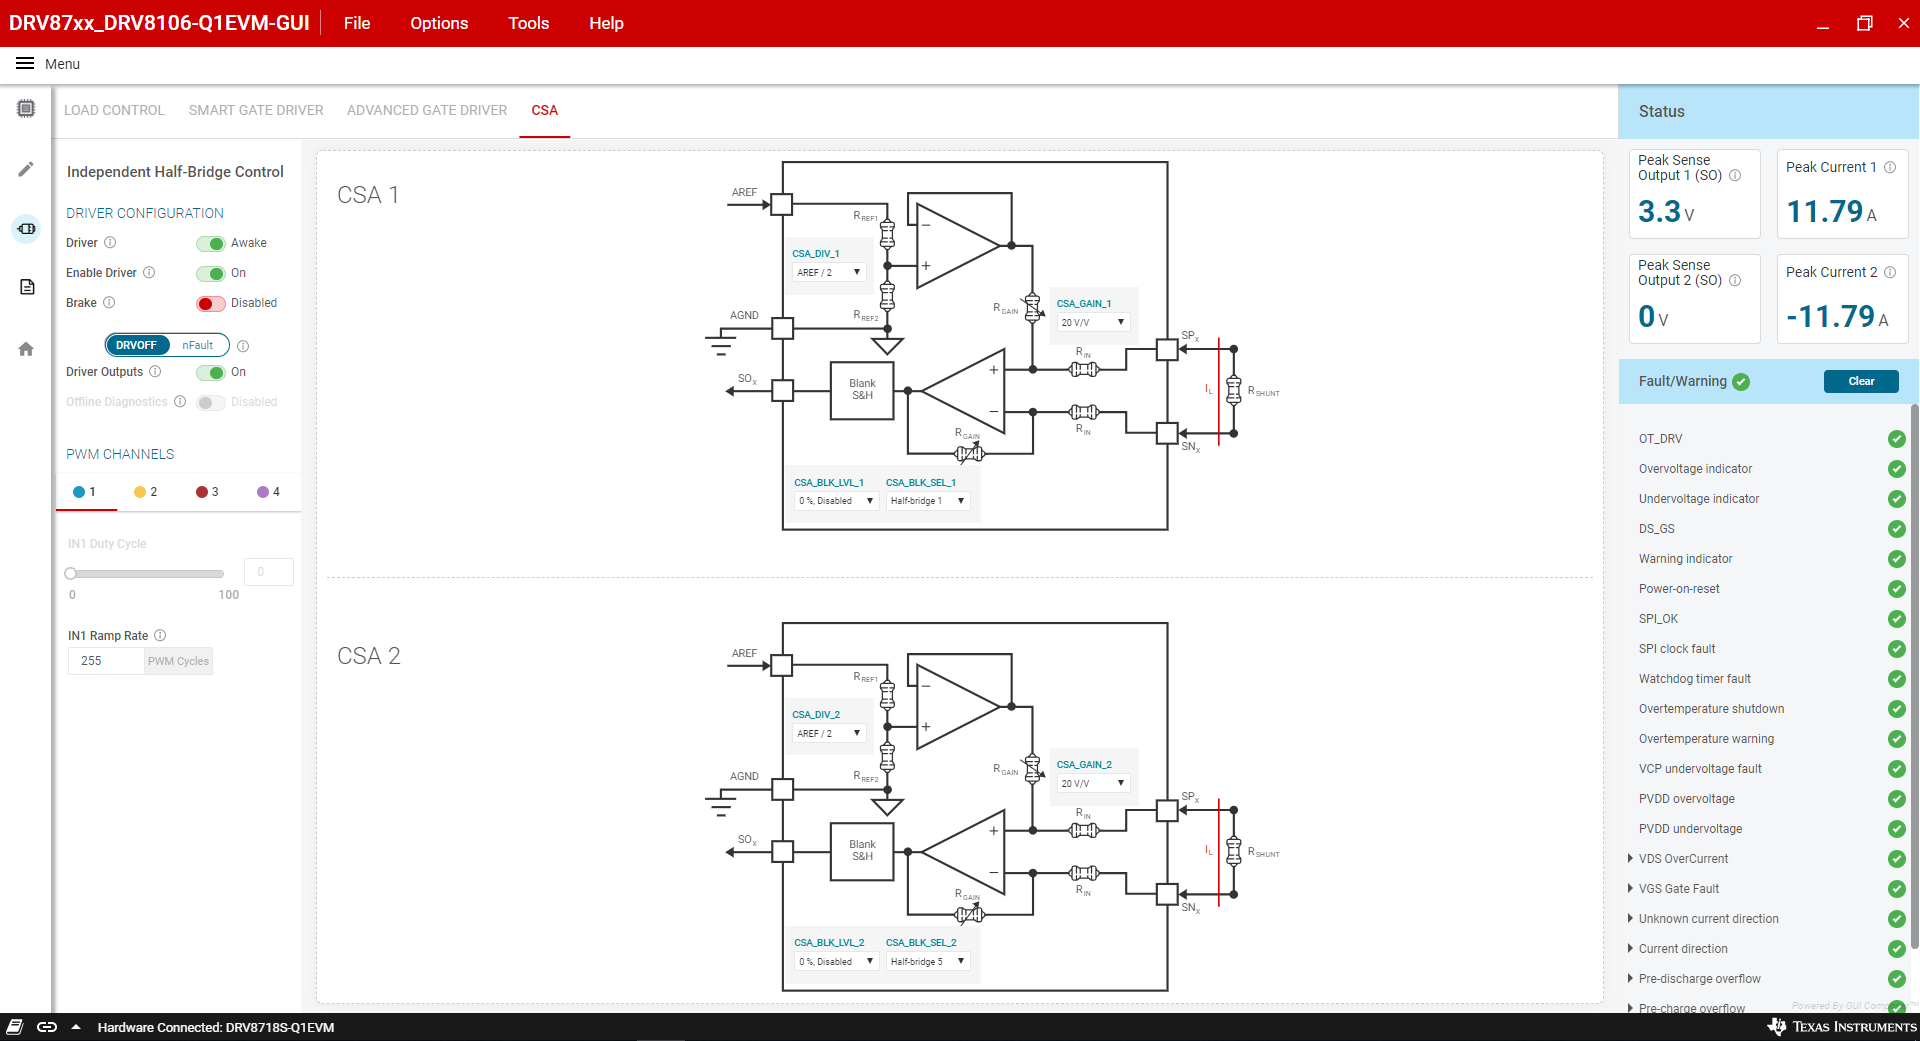Click the hardware connection link icon

[47, 1027]
